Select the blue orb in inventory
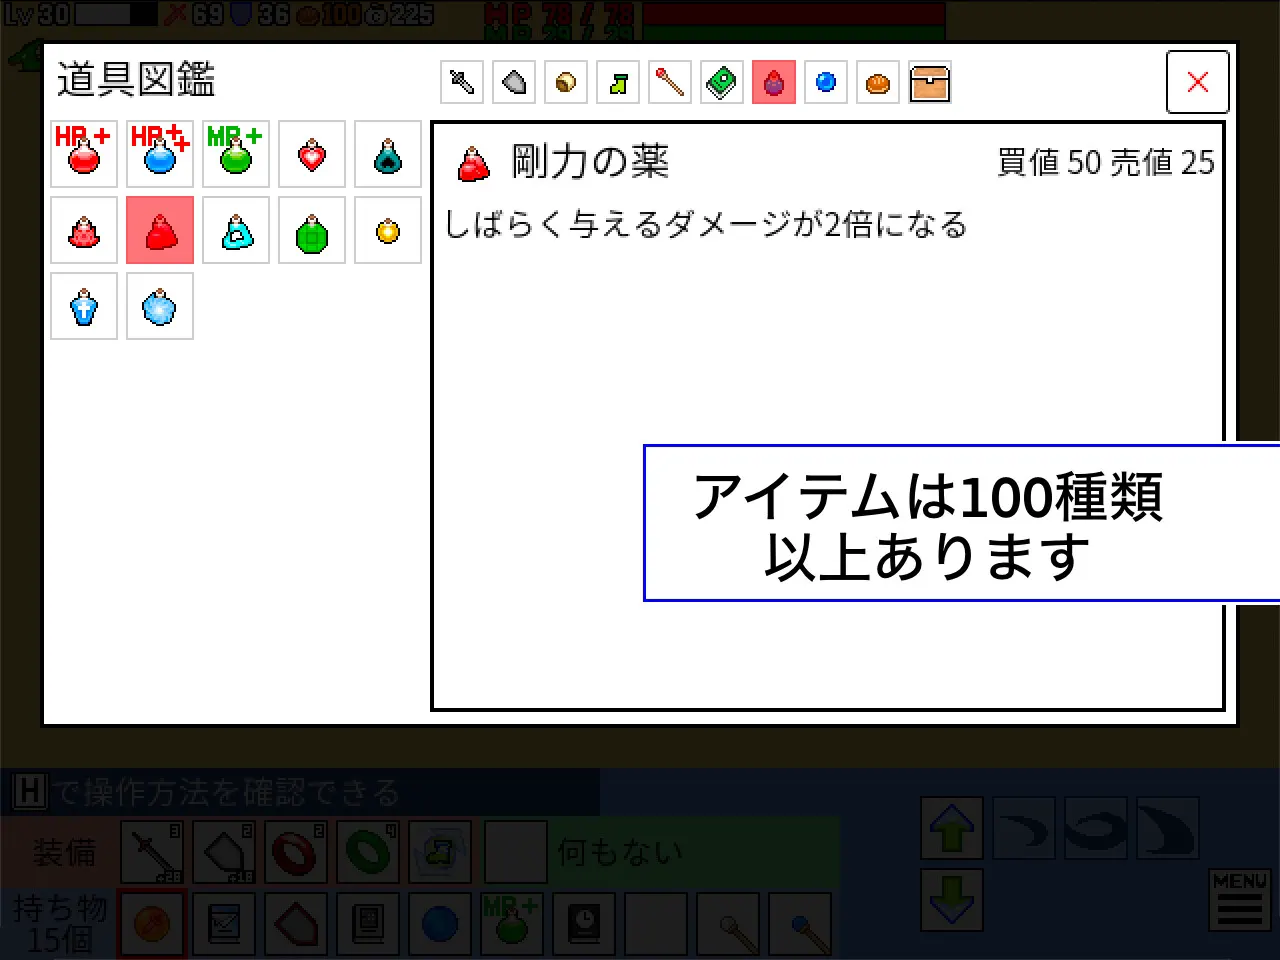The width and height of the screenshot is (1280, 960). click(440, 924)
